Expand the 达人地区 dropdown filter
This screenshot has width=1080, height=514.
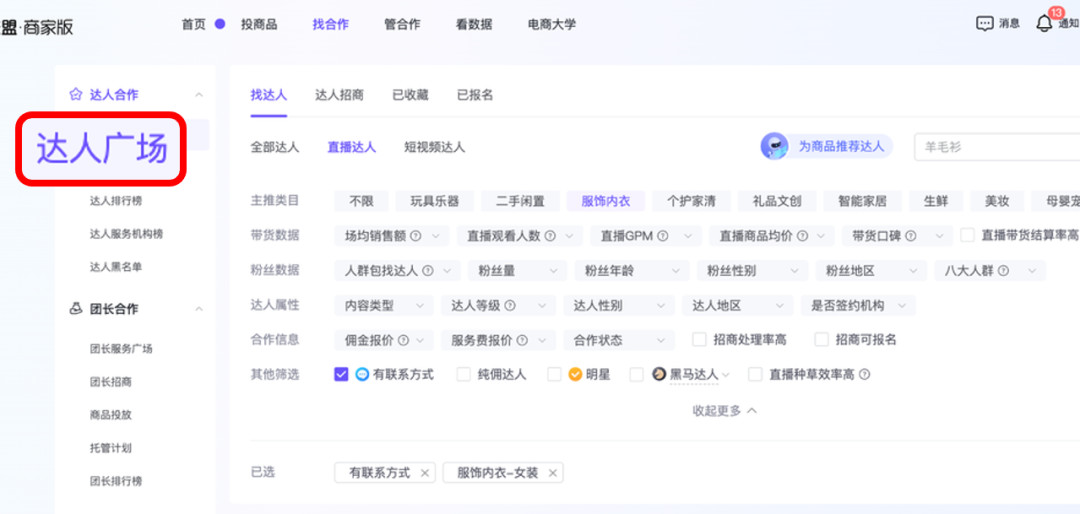(x=735, y=306)
